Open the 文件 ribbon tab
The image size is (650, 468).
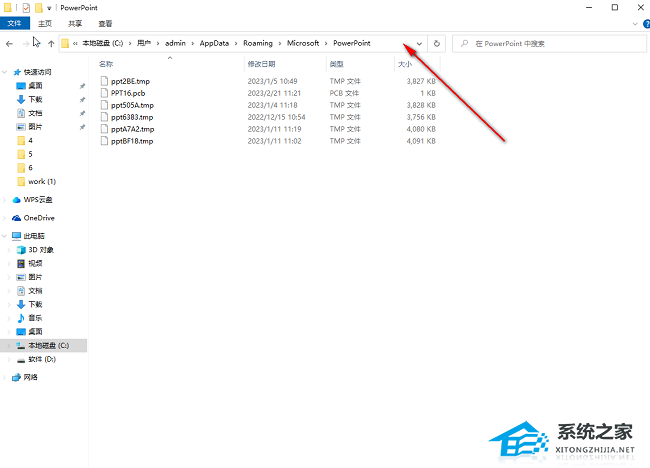15,23
